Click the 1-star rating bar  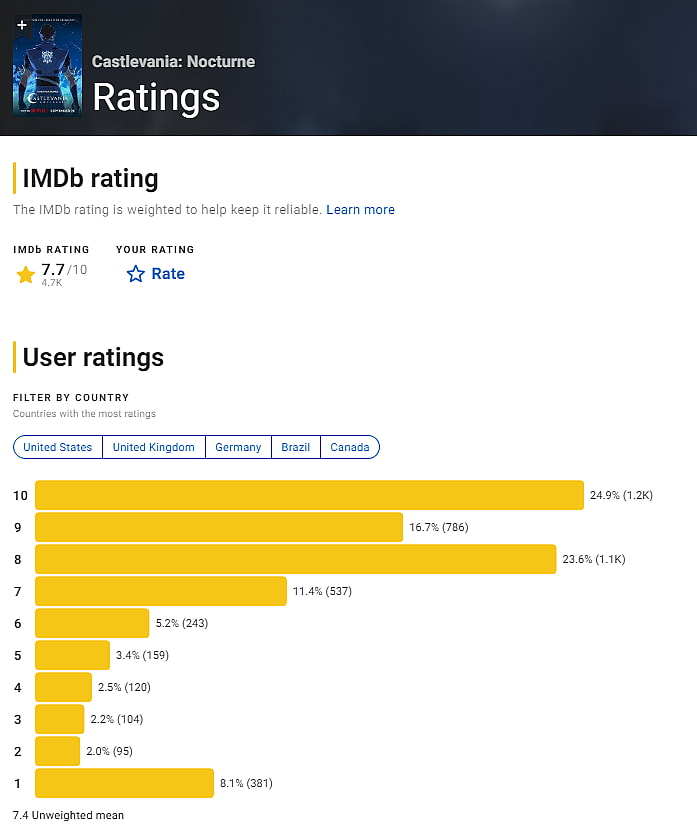pos(125,783)
